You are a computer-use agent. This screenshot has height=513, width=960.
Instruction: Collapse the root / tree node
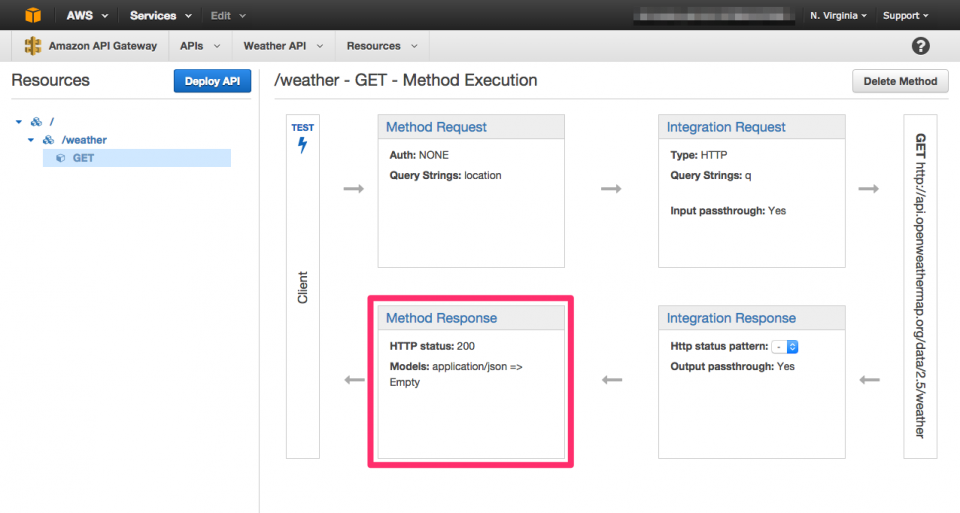point(19,122)
